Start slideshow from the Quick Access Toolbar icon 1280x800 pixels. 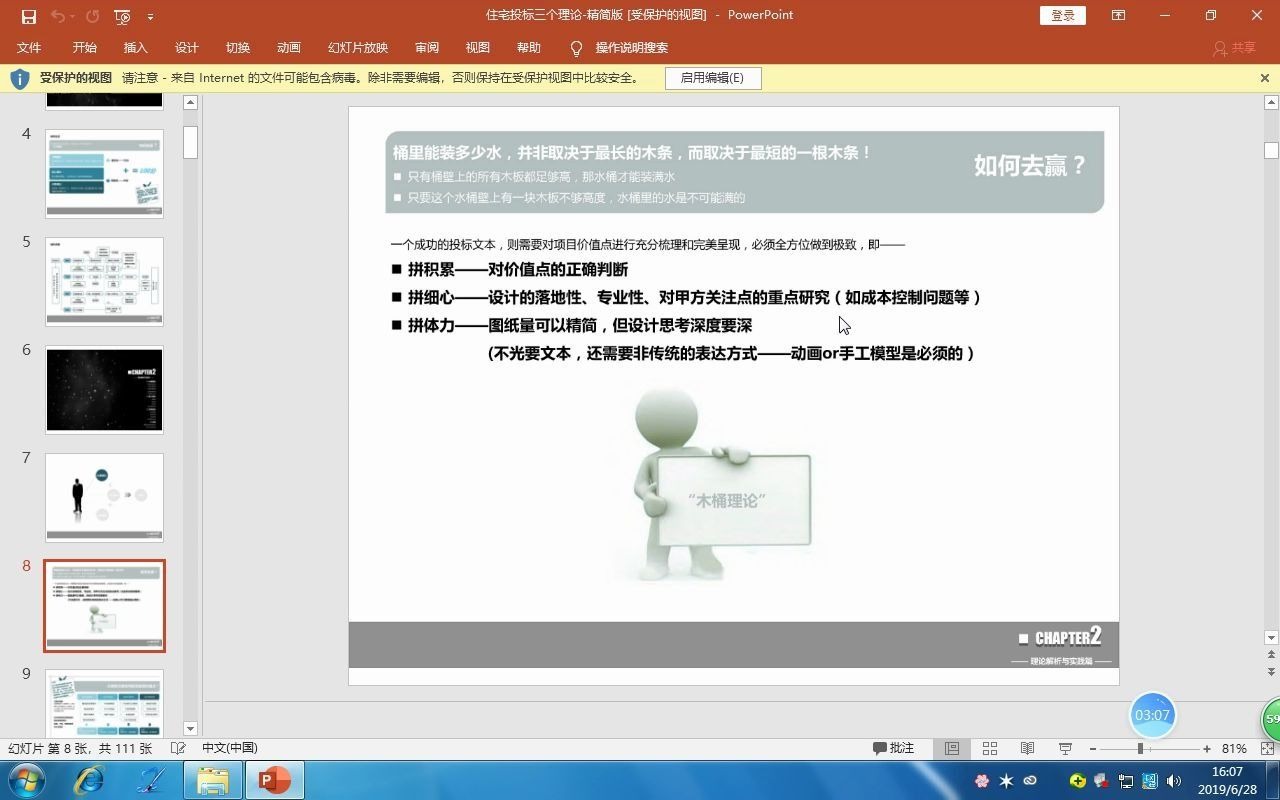click(121, 16)
